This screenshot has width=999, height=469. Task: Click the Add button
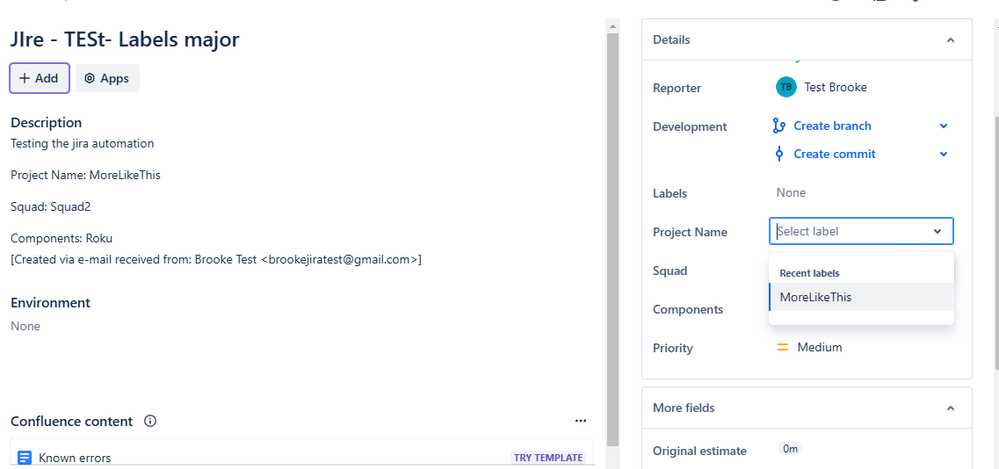40,78
